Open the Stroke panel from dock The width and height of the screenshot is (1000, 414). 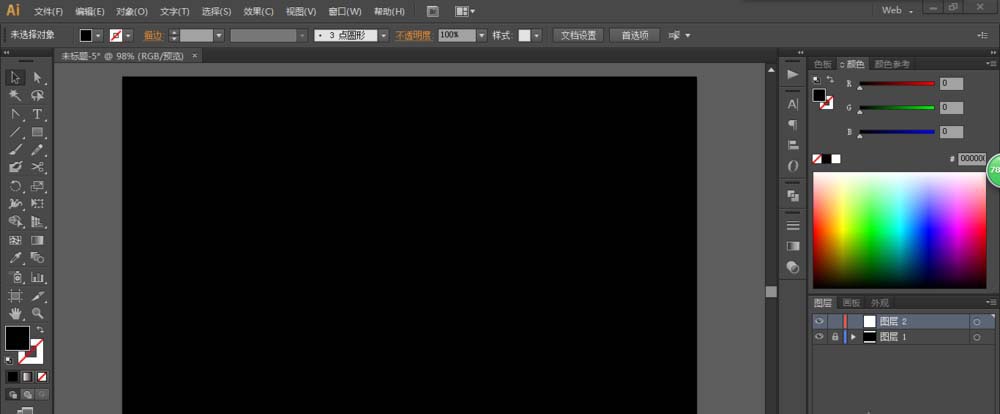[x=793, y=225]
